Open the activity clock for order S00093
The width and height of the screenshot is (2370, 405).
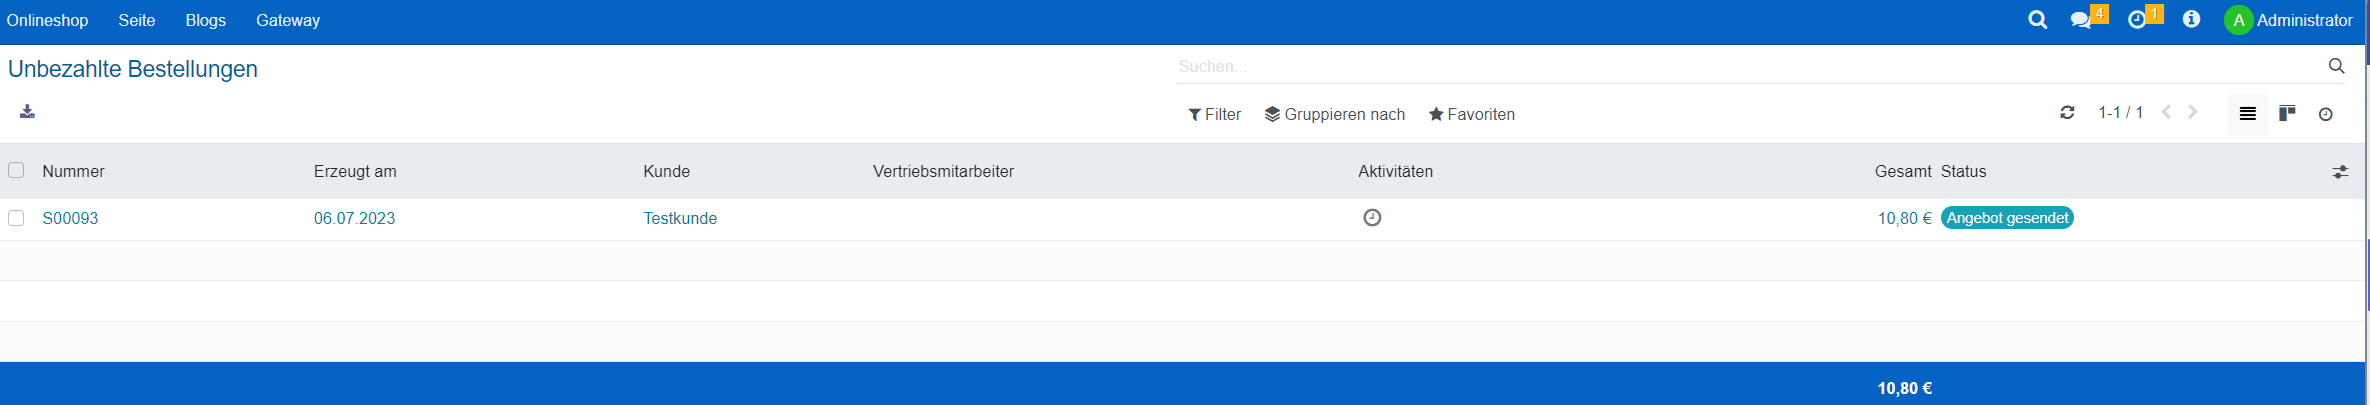coord(1372,218)
